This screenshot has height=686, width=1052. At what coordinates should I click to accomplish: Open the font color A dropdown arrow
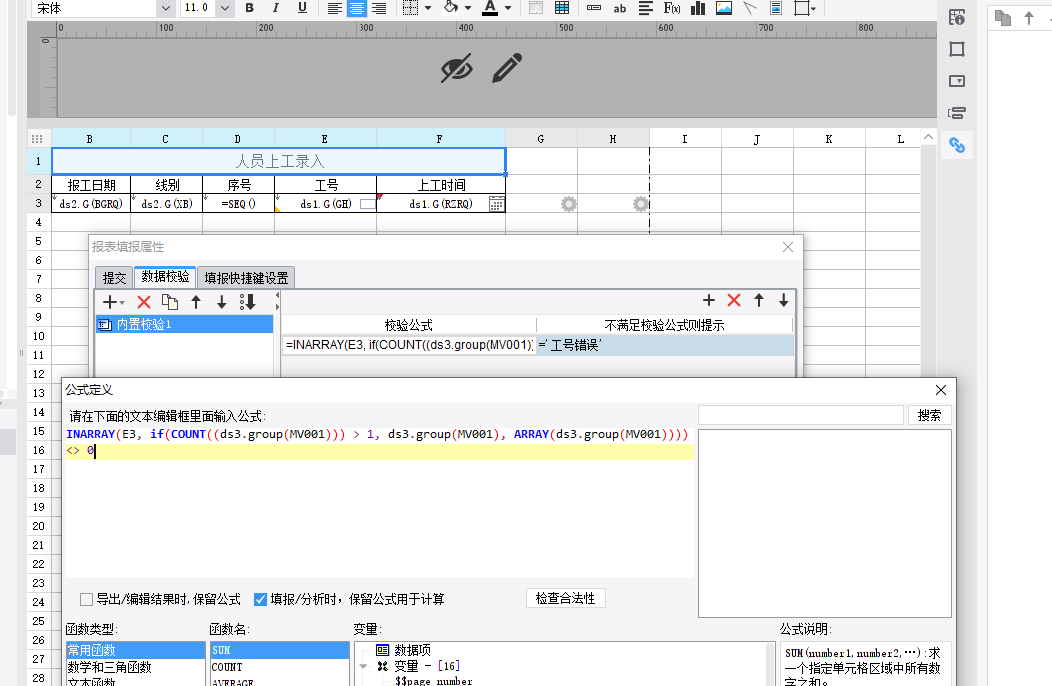point(509,8)
